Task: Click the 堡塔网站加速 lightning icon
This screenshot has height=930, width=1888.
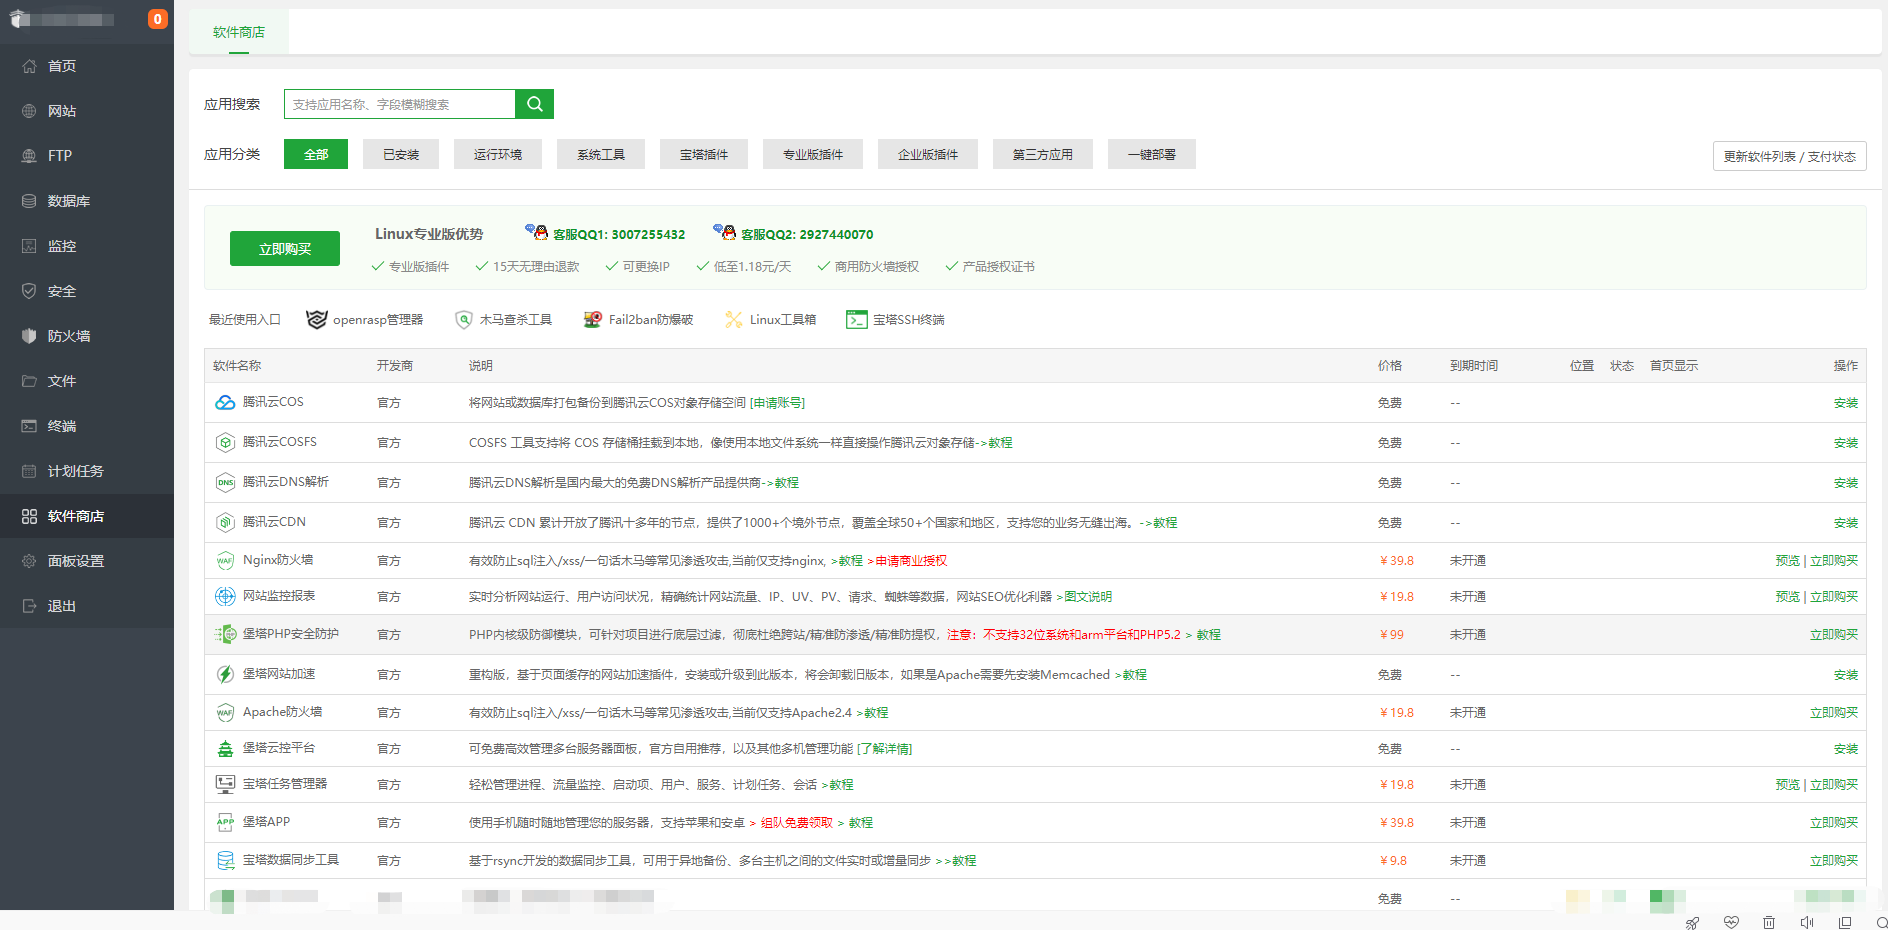Action: [225, 674]
